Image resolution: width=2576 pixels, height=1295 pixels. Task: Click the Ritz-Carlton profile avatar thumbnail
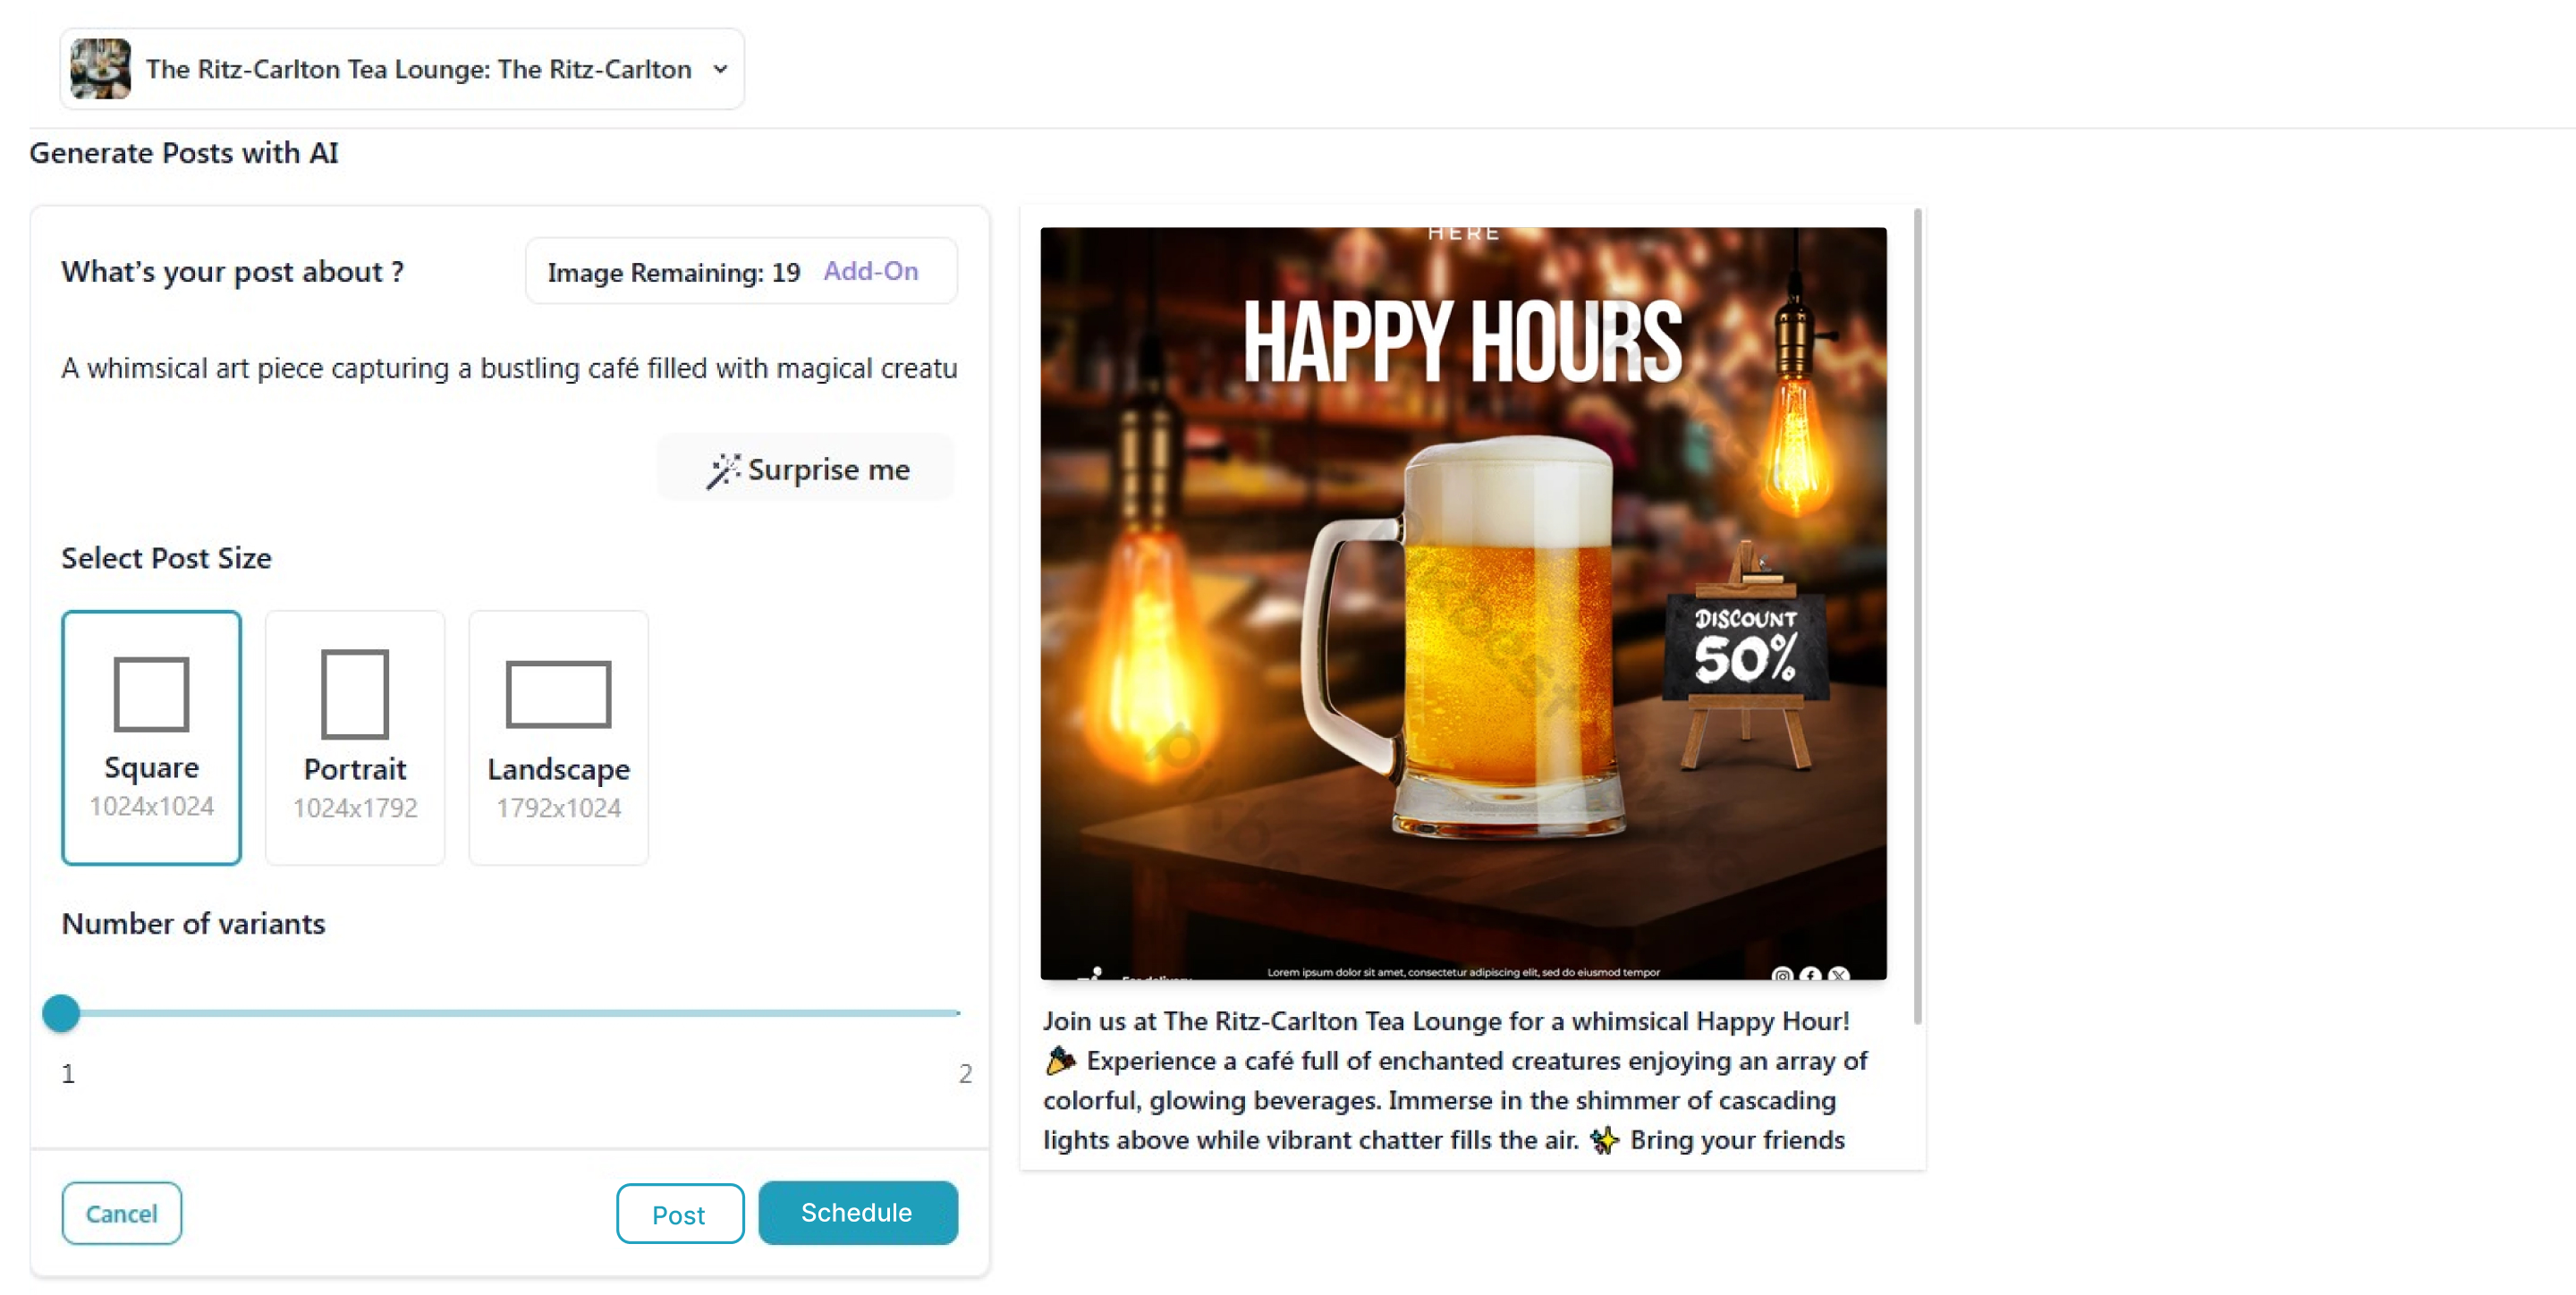pyautogui.click(x=100, y=69)
